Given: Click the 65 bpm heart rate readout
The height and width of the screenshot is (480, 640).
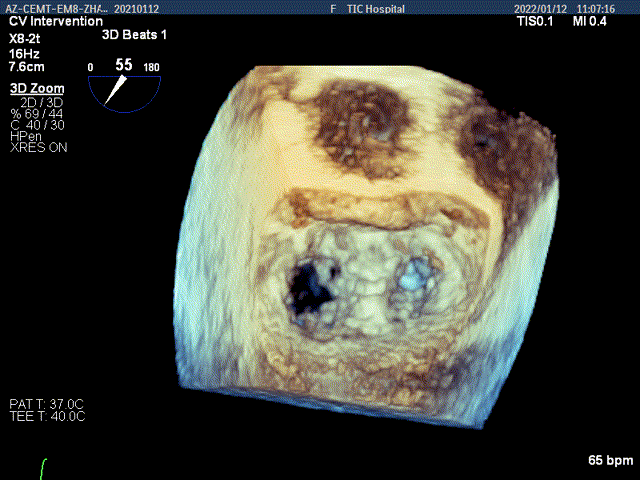Looking at the screenshot, I should [609, 461].
